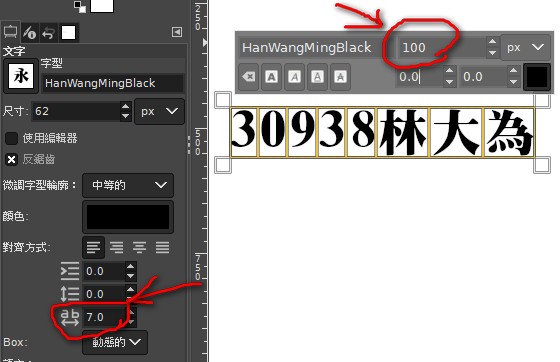Increase font size with on-canvas stepper
560x362 pixels.
tap(492, 42)
